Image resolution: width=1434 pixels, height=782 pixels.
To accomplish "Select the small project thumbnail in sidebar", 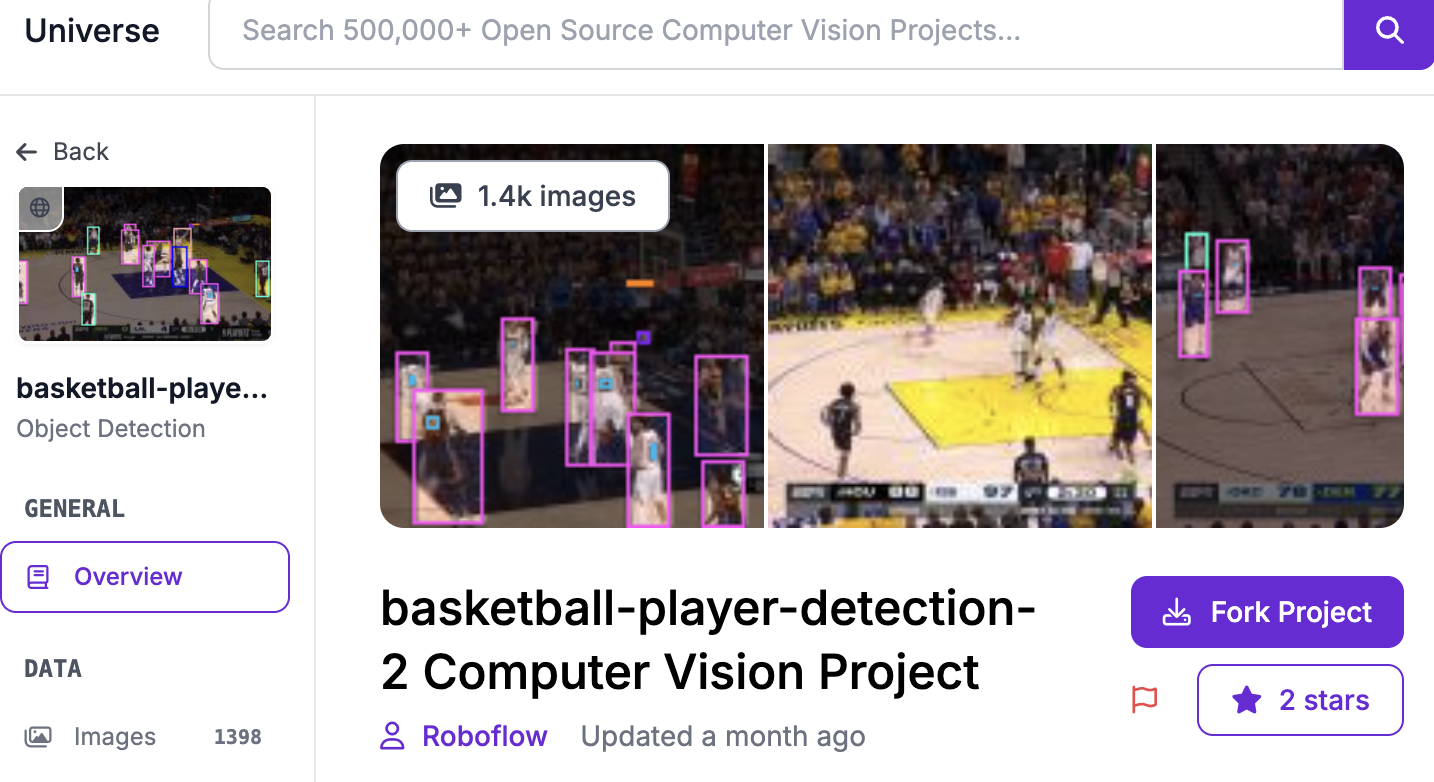I will (145, 264).
